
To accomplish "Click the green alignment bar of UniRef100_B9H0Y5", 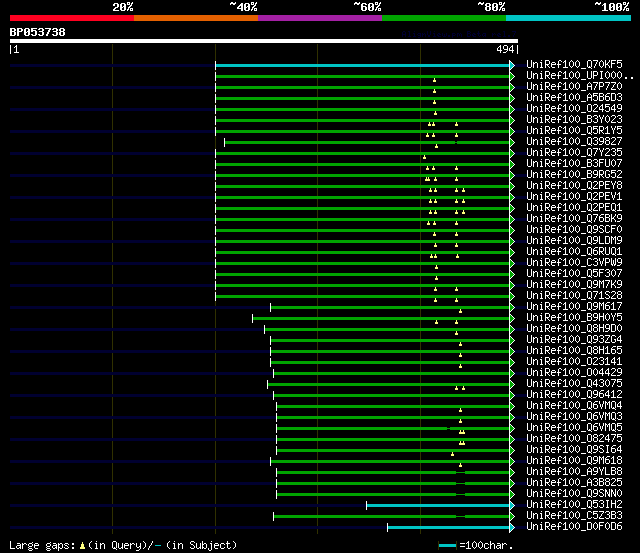I will pyautogui.click(x=381, y=319).
